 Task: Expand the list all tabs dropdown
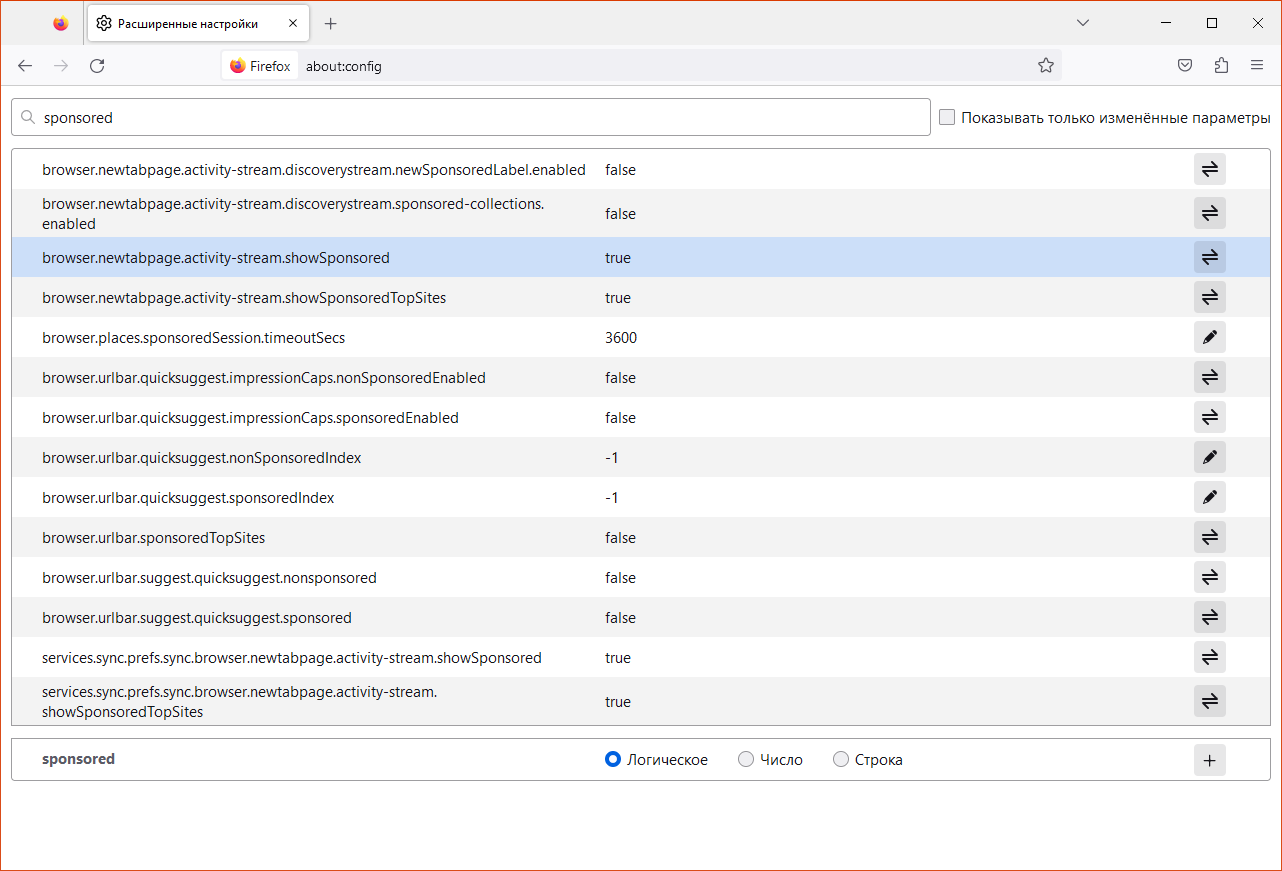click(x=1083, y=23)
